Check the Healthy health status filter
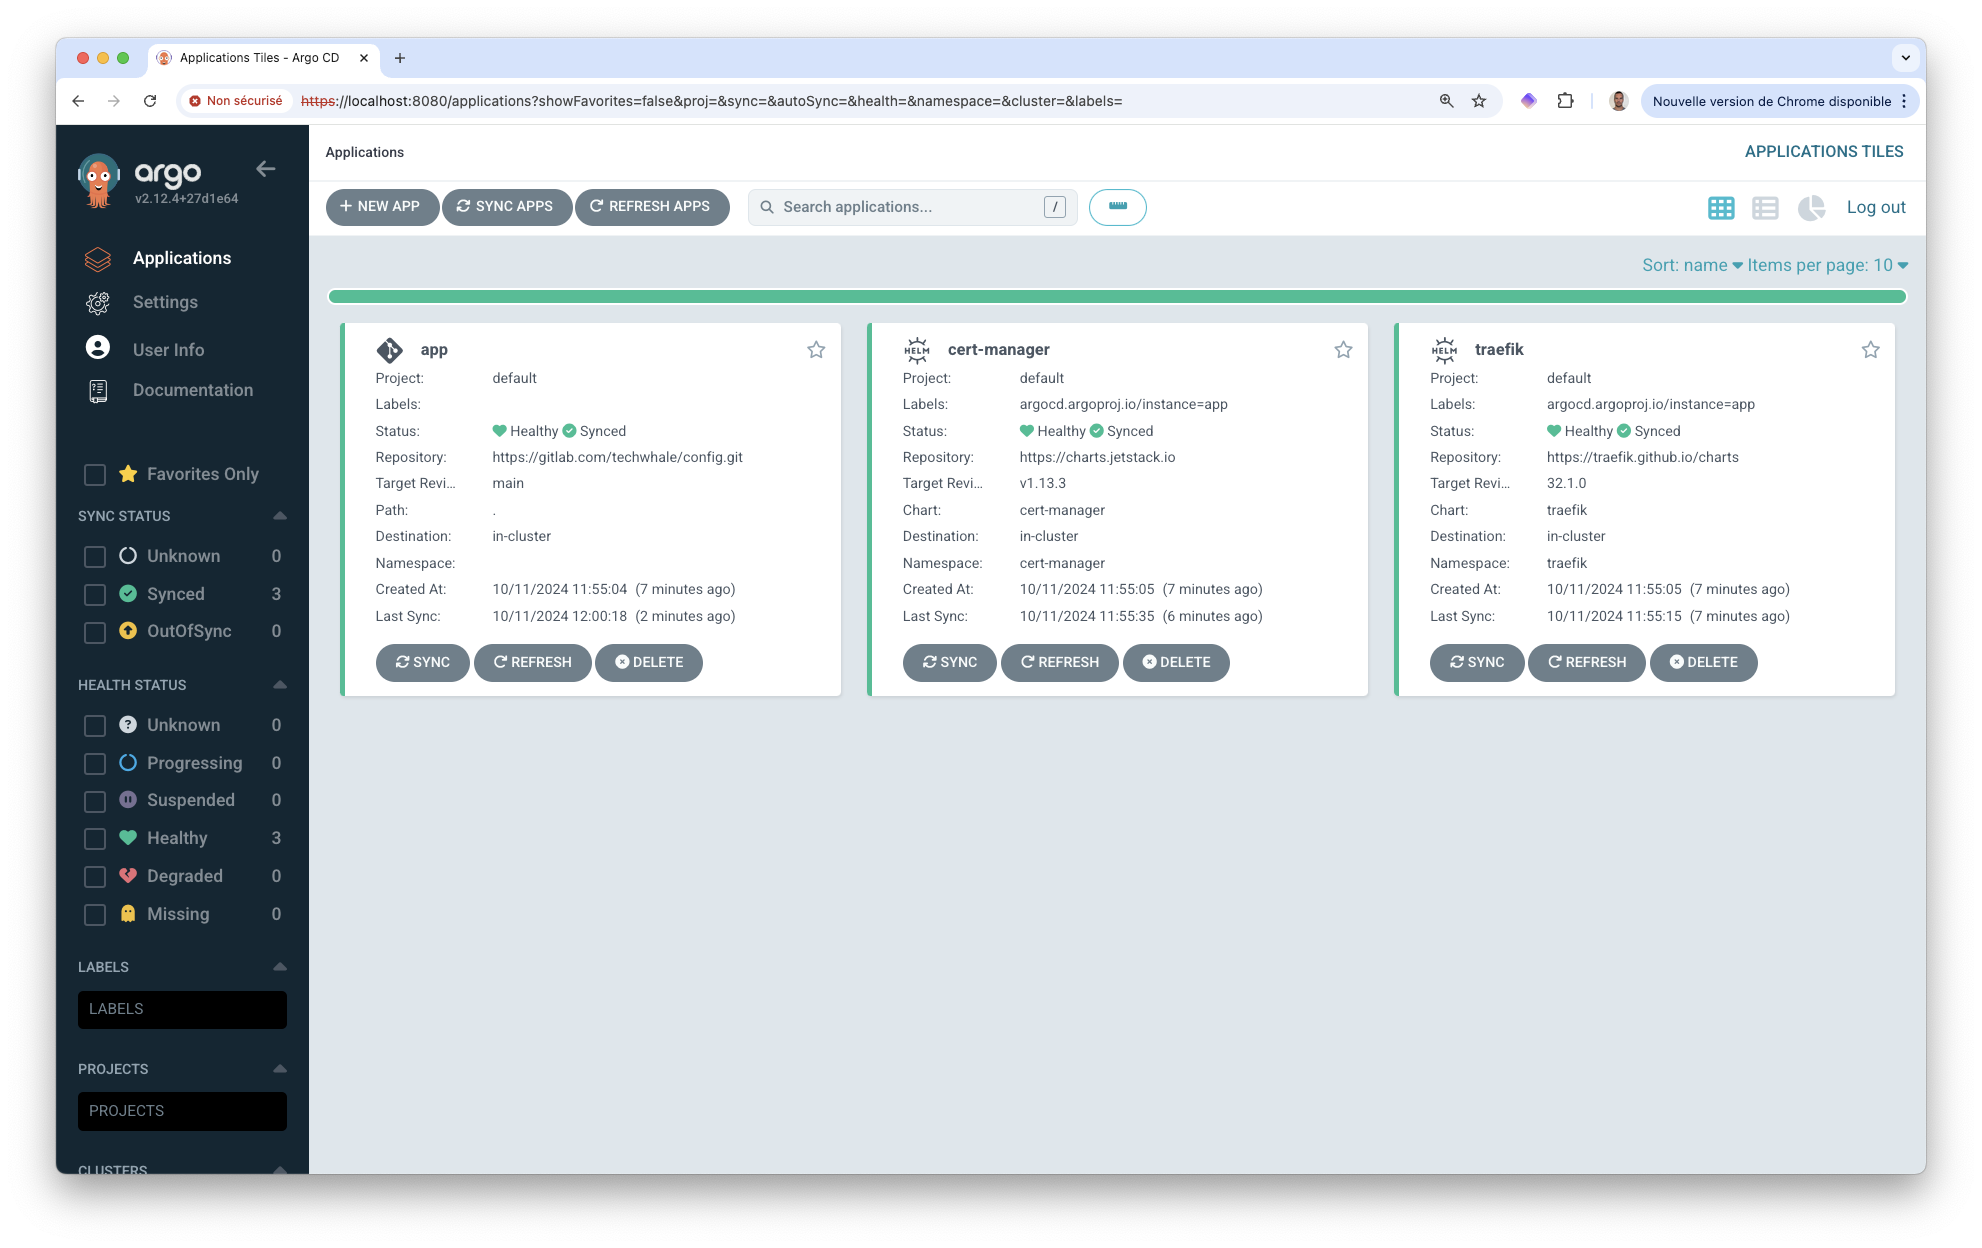Screen dimensions: 1982x1248 (x=95, y=838)
